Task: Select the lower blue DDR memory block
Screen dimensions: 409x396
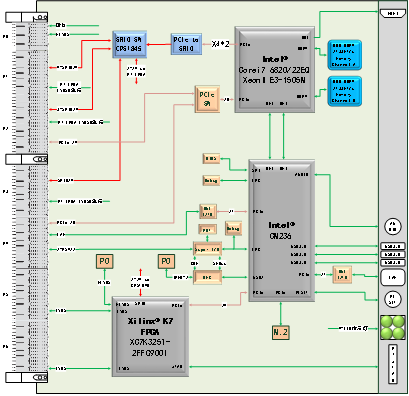Action: coord(344,91)
